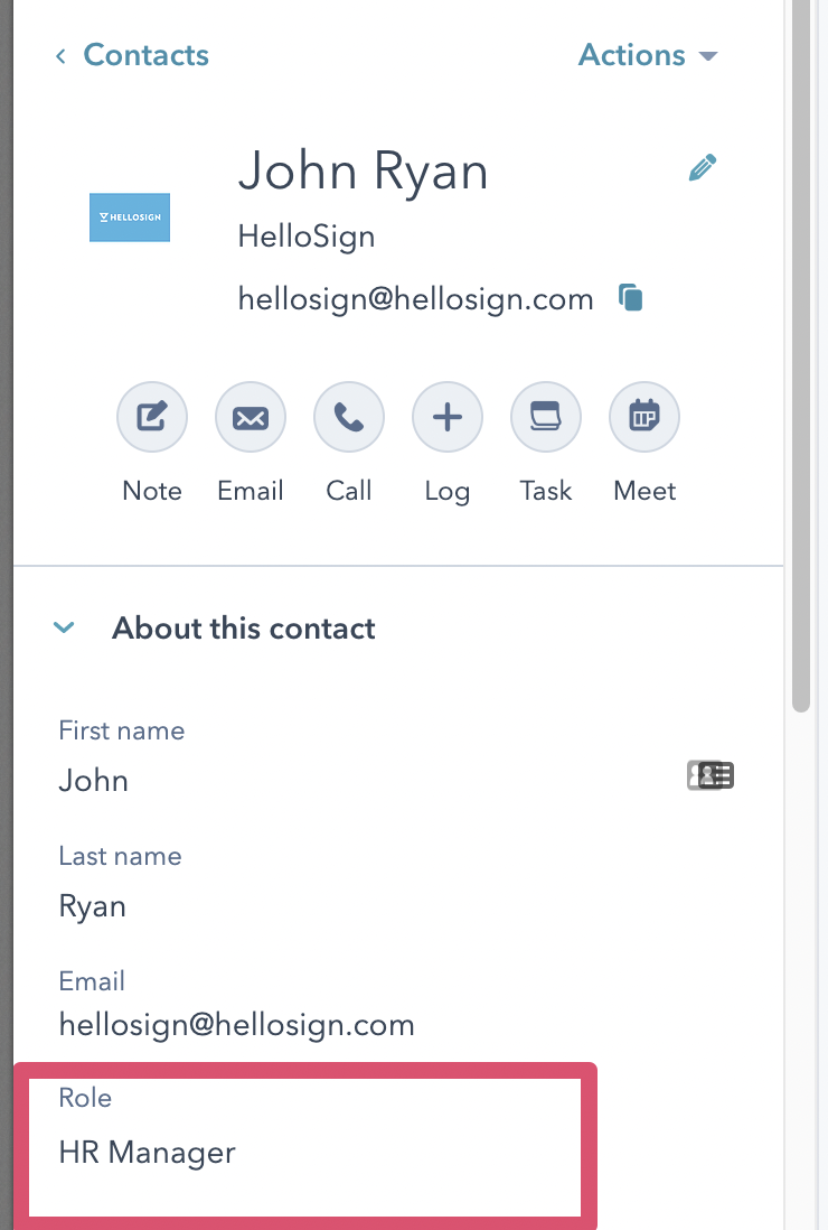This screenshot has height=1230, width=828.
Task: Select the Role field HR Manager
Action: [x=147, y=1153]
